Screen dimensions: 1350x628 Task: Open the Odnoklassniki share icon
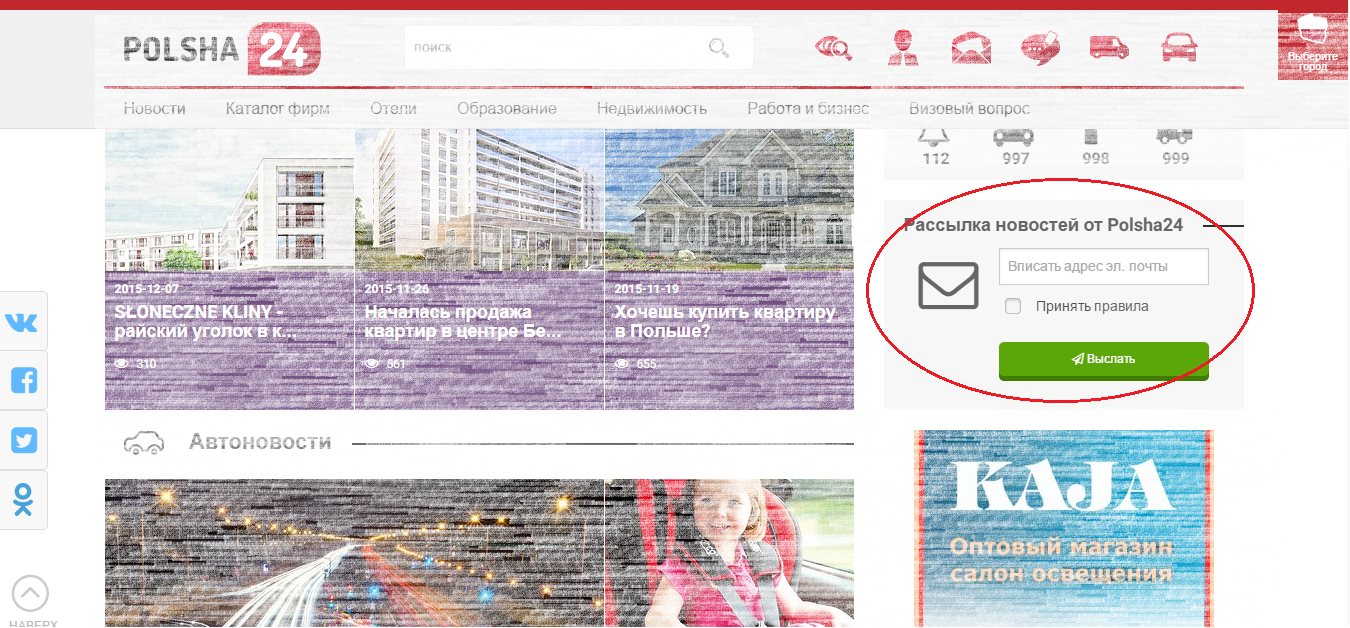[x=22, y=500]
